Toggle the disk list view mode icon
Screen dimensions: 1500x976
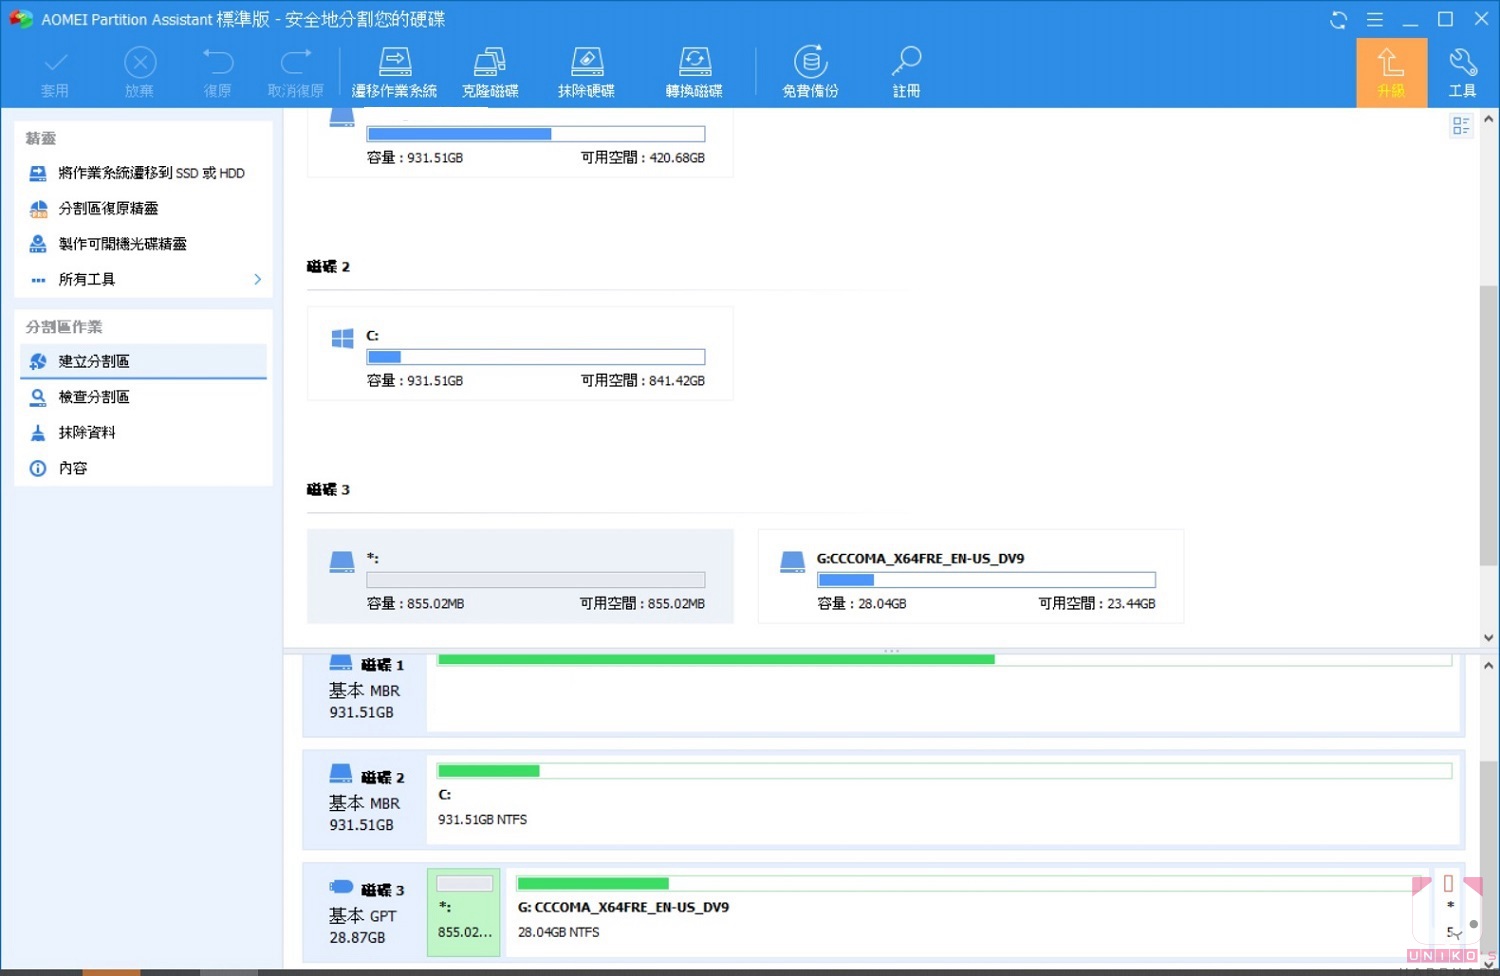click(x=1461, y=125)
